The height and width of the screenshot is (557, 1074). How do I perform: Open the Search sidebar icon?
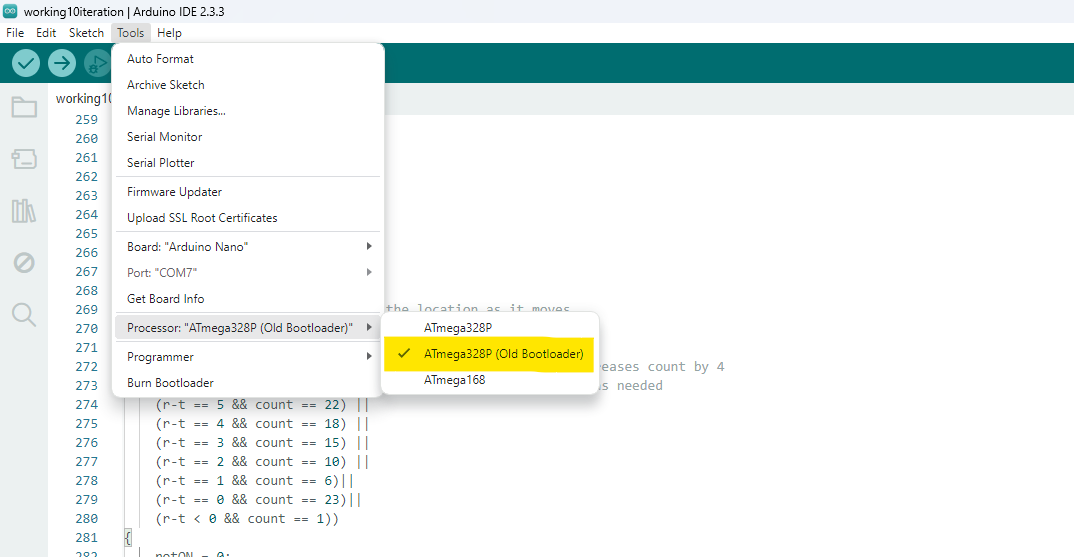(24, 314)
